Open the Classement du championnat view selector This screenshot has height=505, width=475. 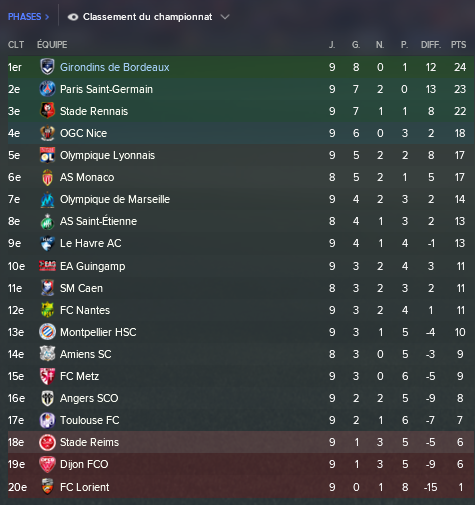click(x=149, y=17)
